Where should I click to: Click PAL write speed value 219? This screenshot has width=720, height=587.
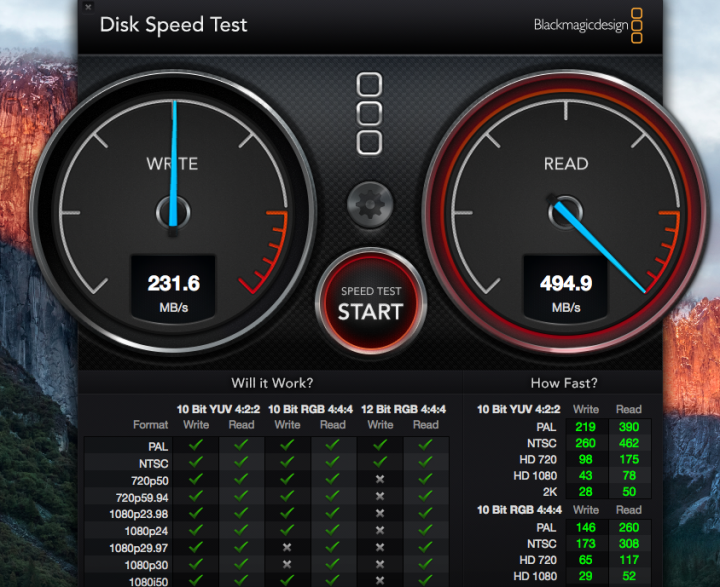click(585, 427)
